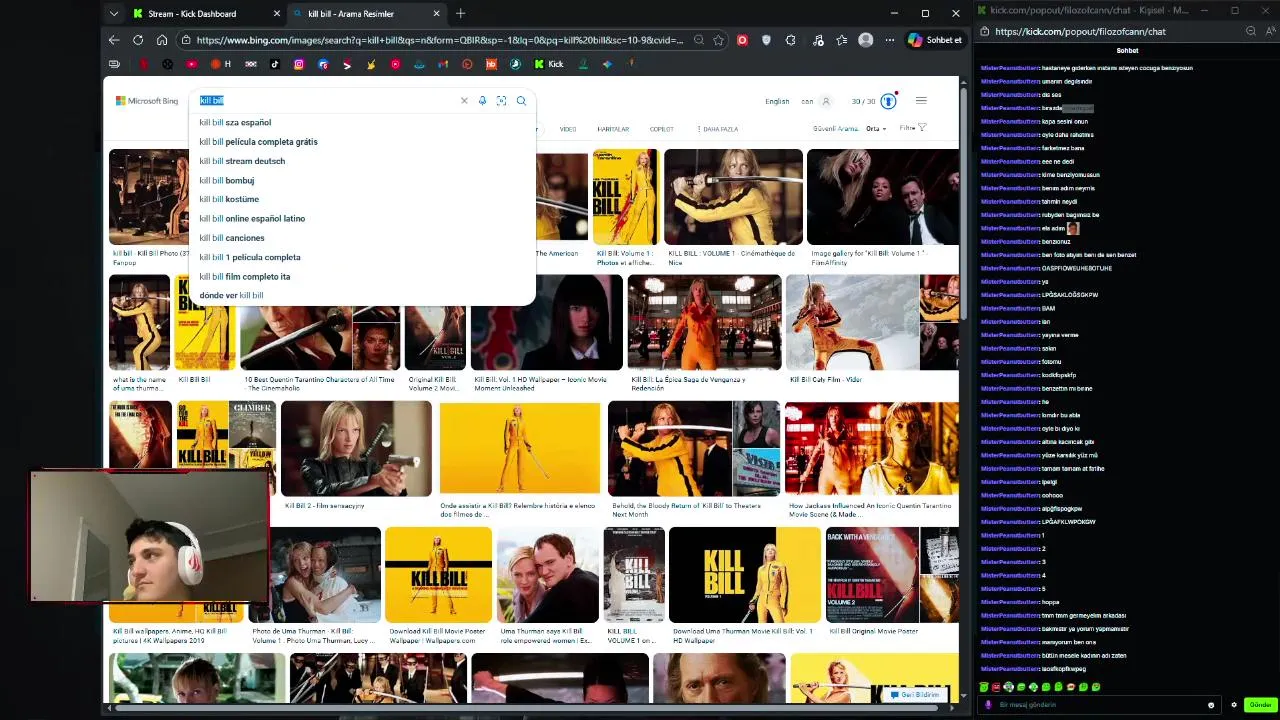Open tab search dropdown in browser
This screenshot has height=720, width=1280.
click(x=114, y=14)
